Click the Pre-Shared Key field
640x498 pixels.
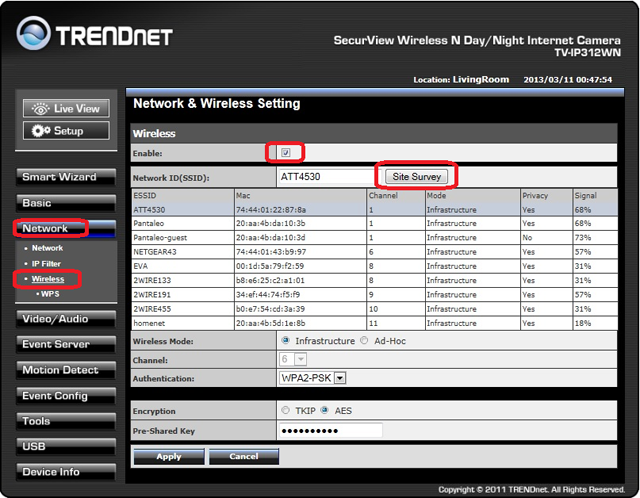click(330, 430)
